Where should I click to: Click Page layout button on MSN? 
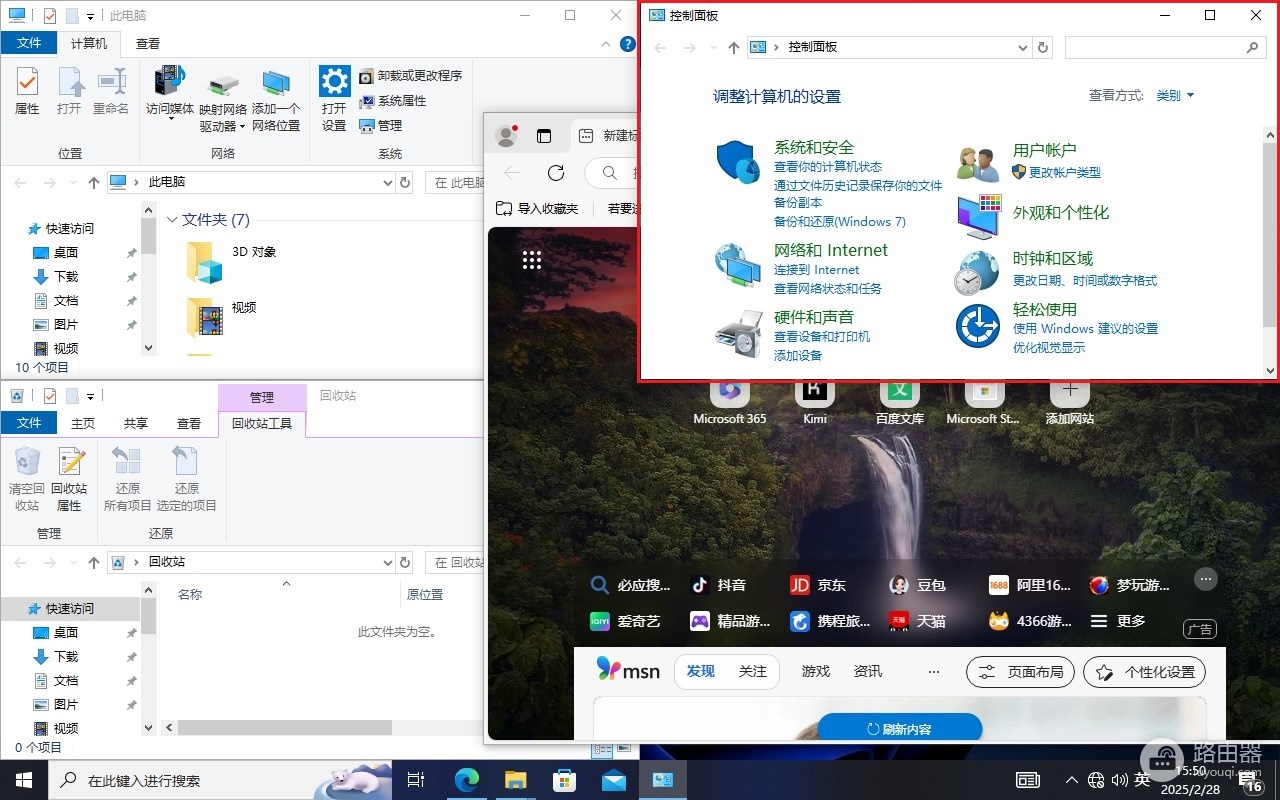[x=1020, y=672]
